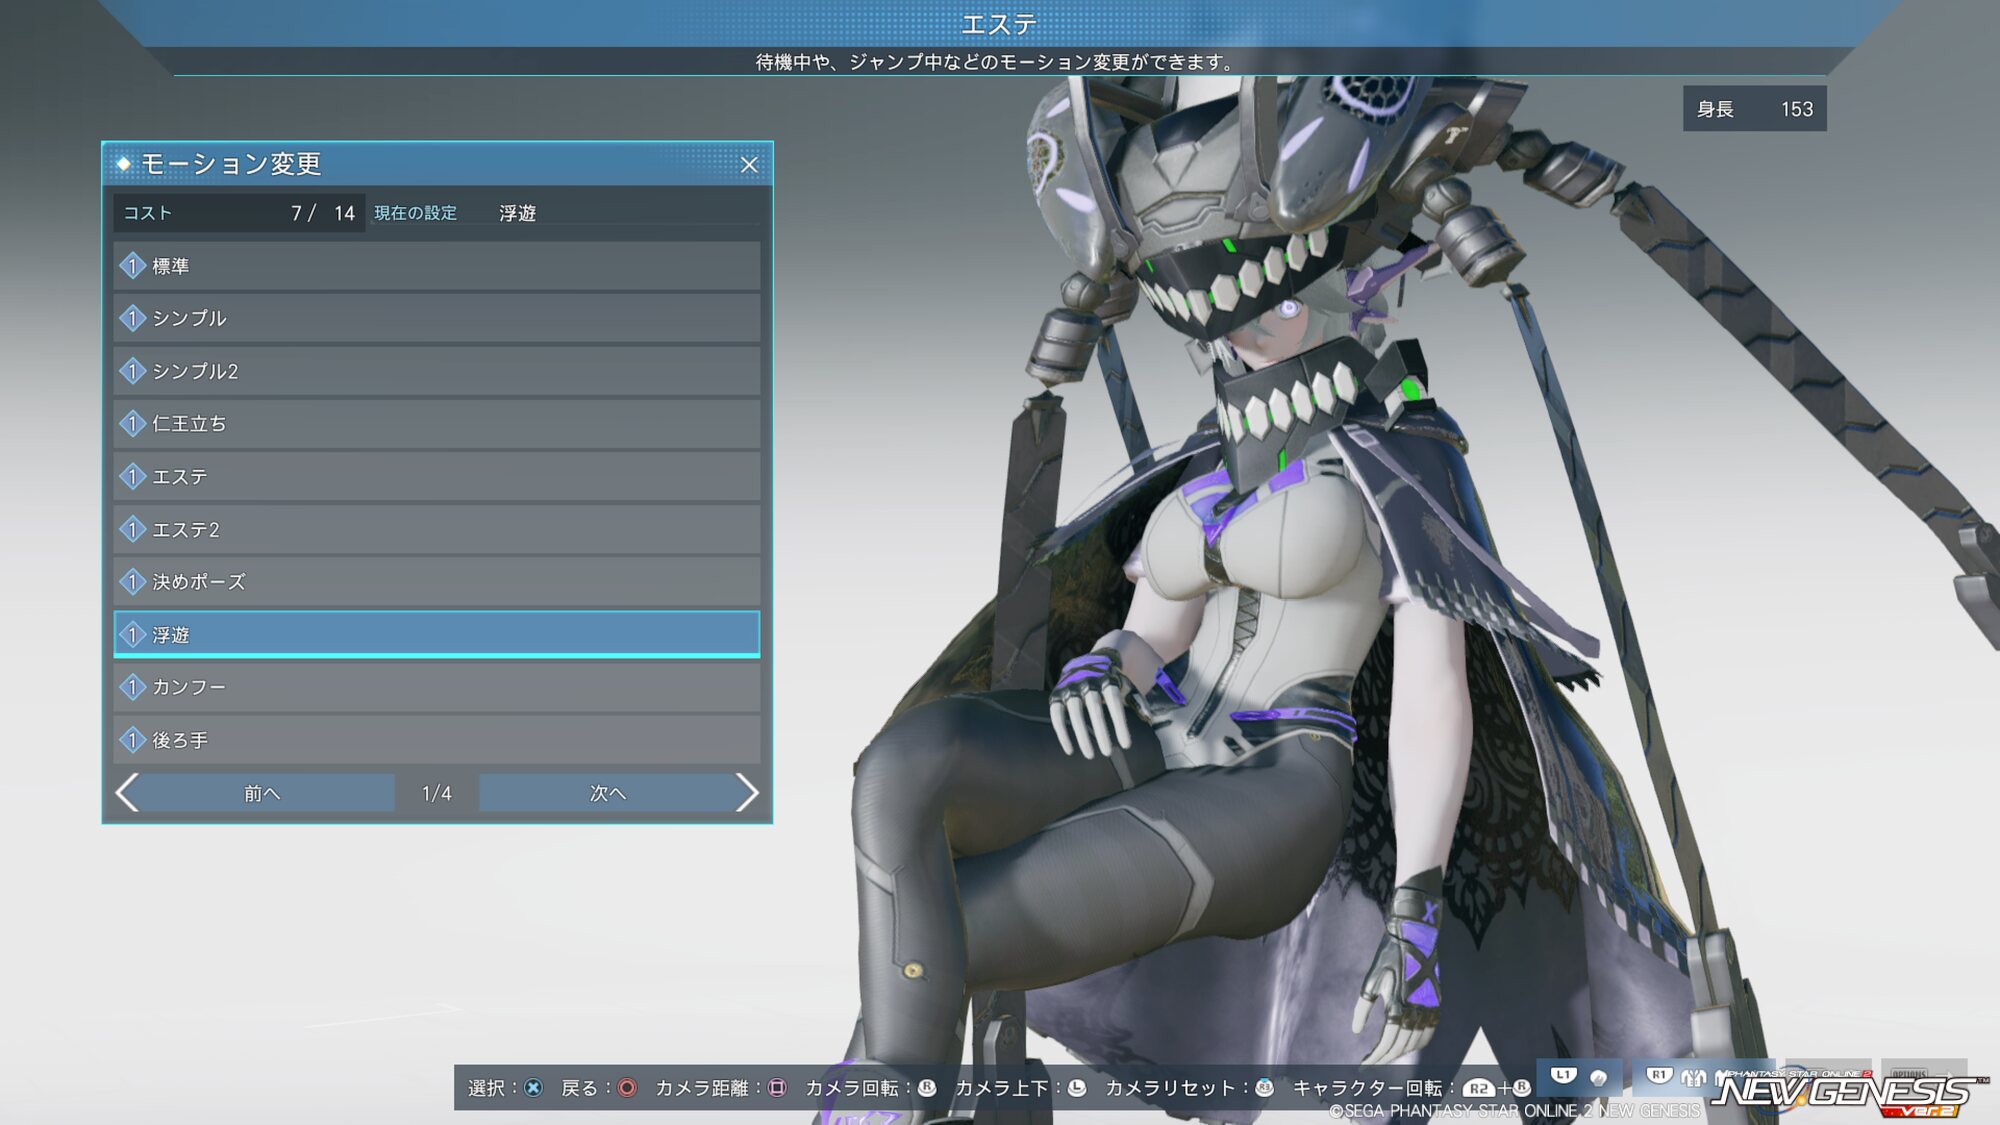Pick the 決めポーズ motion option

click(x=436, y=582)
